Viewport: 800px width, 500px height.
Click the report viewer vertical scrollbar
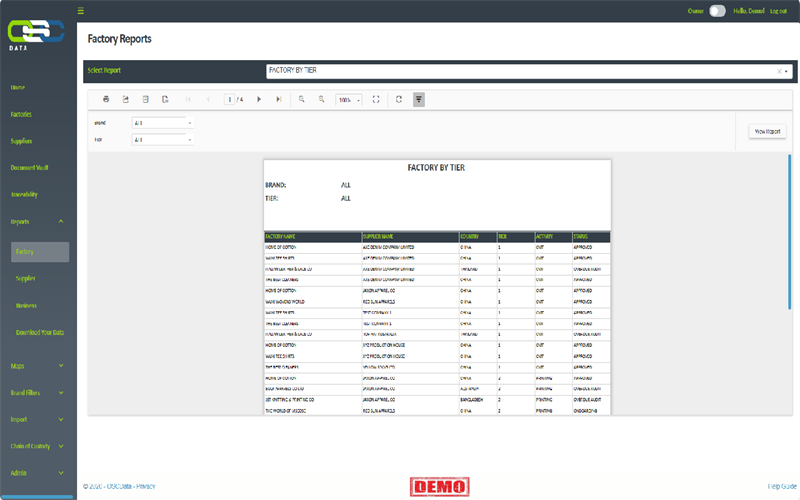tap(790, 232)
